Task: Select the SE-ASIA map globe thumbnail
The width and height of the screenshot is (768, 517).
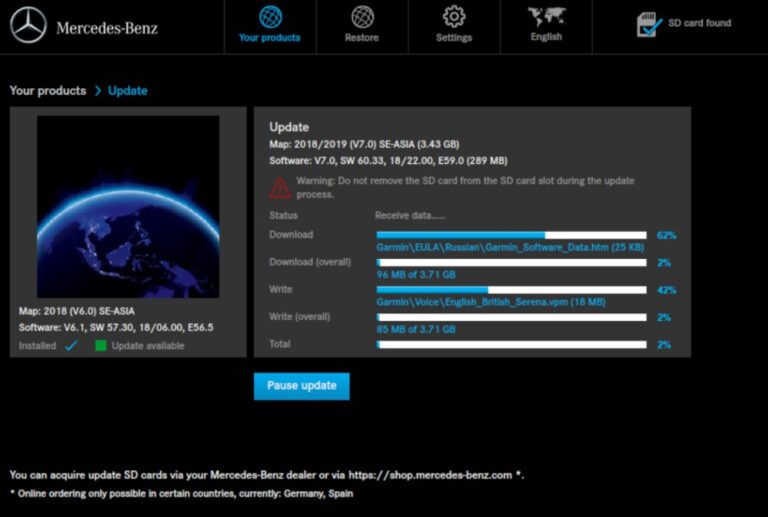Action: tap(128, 207)
